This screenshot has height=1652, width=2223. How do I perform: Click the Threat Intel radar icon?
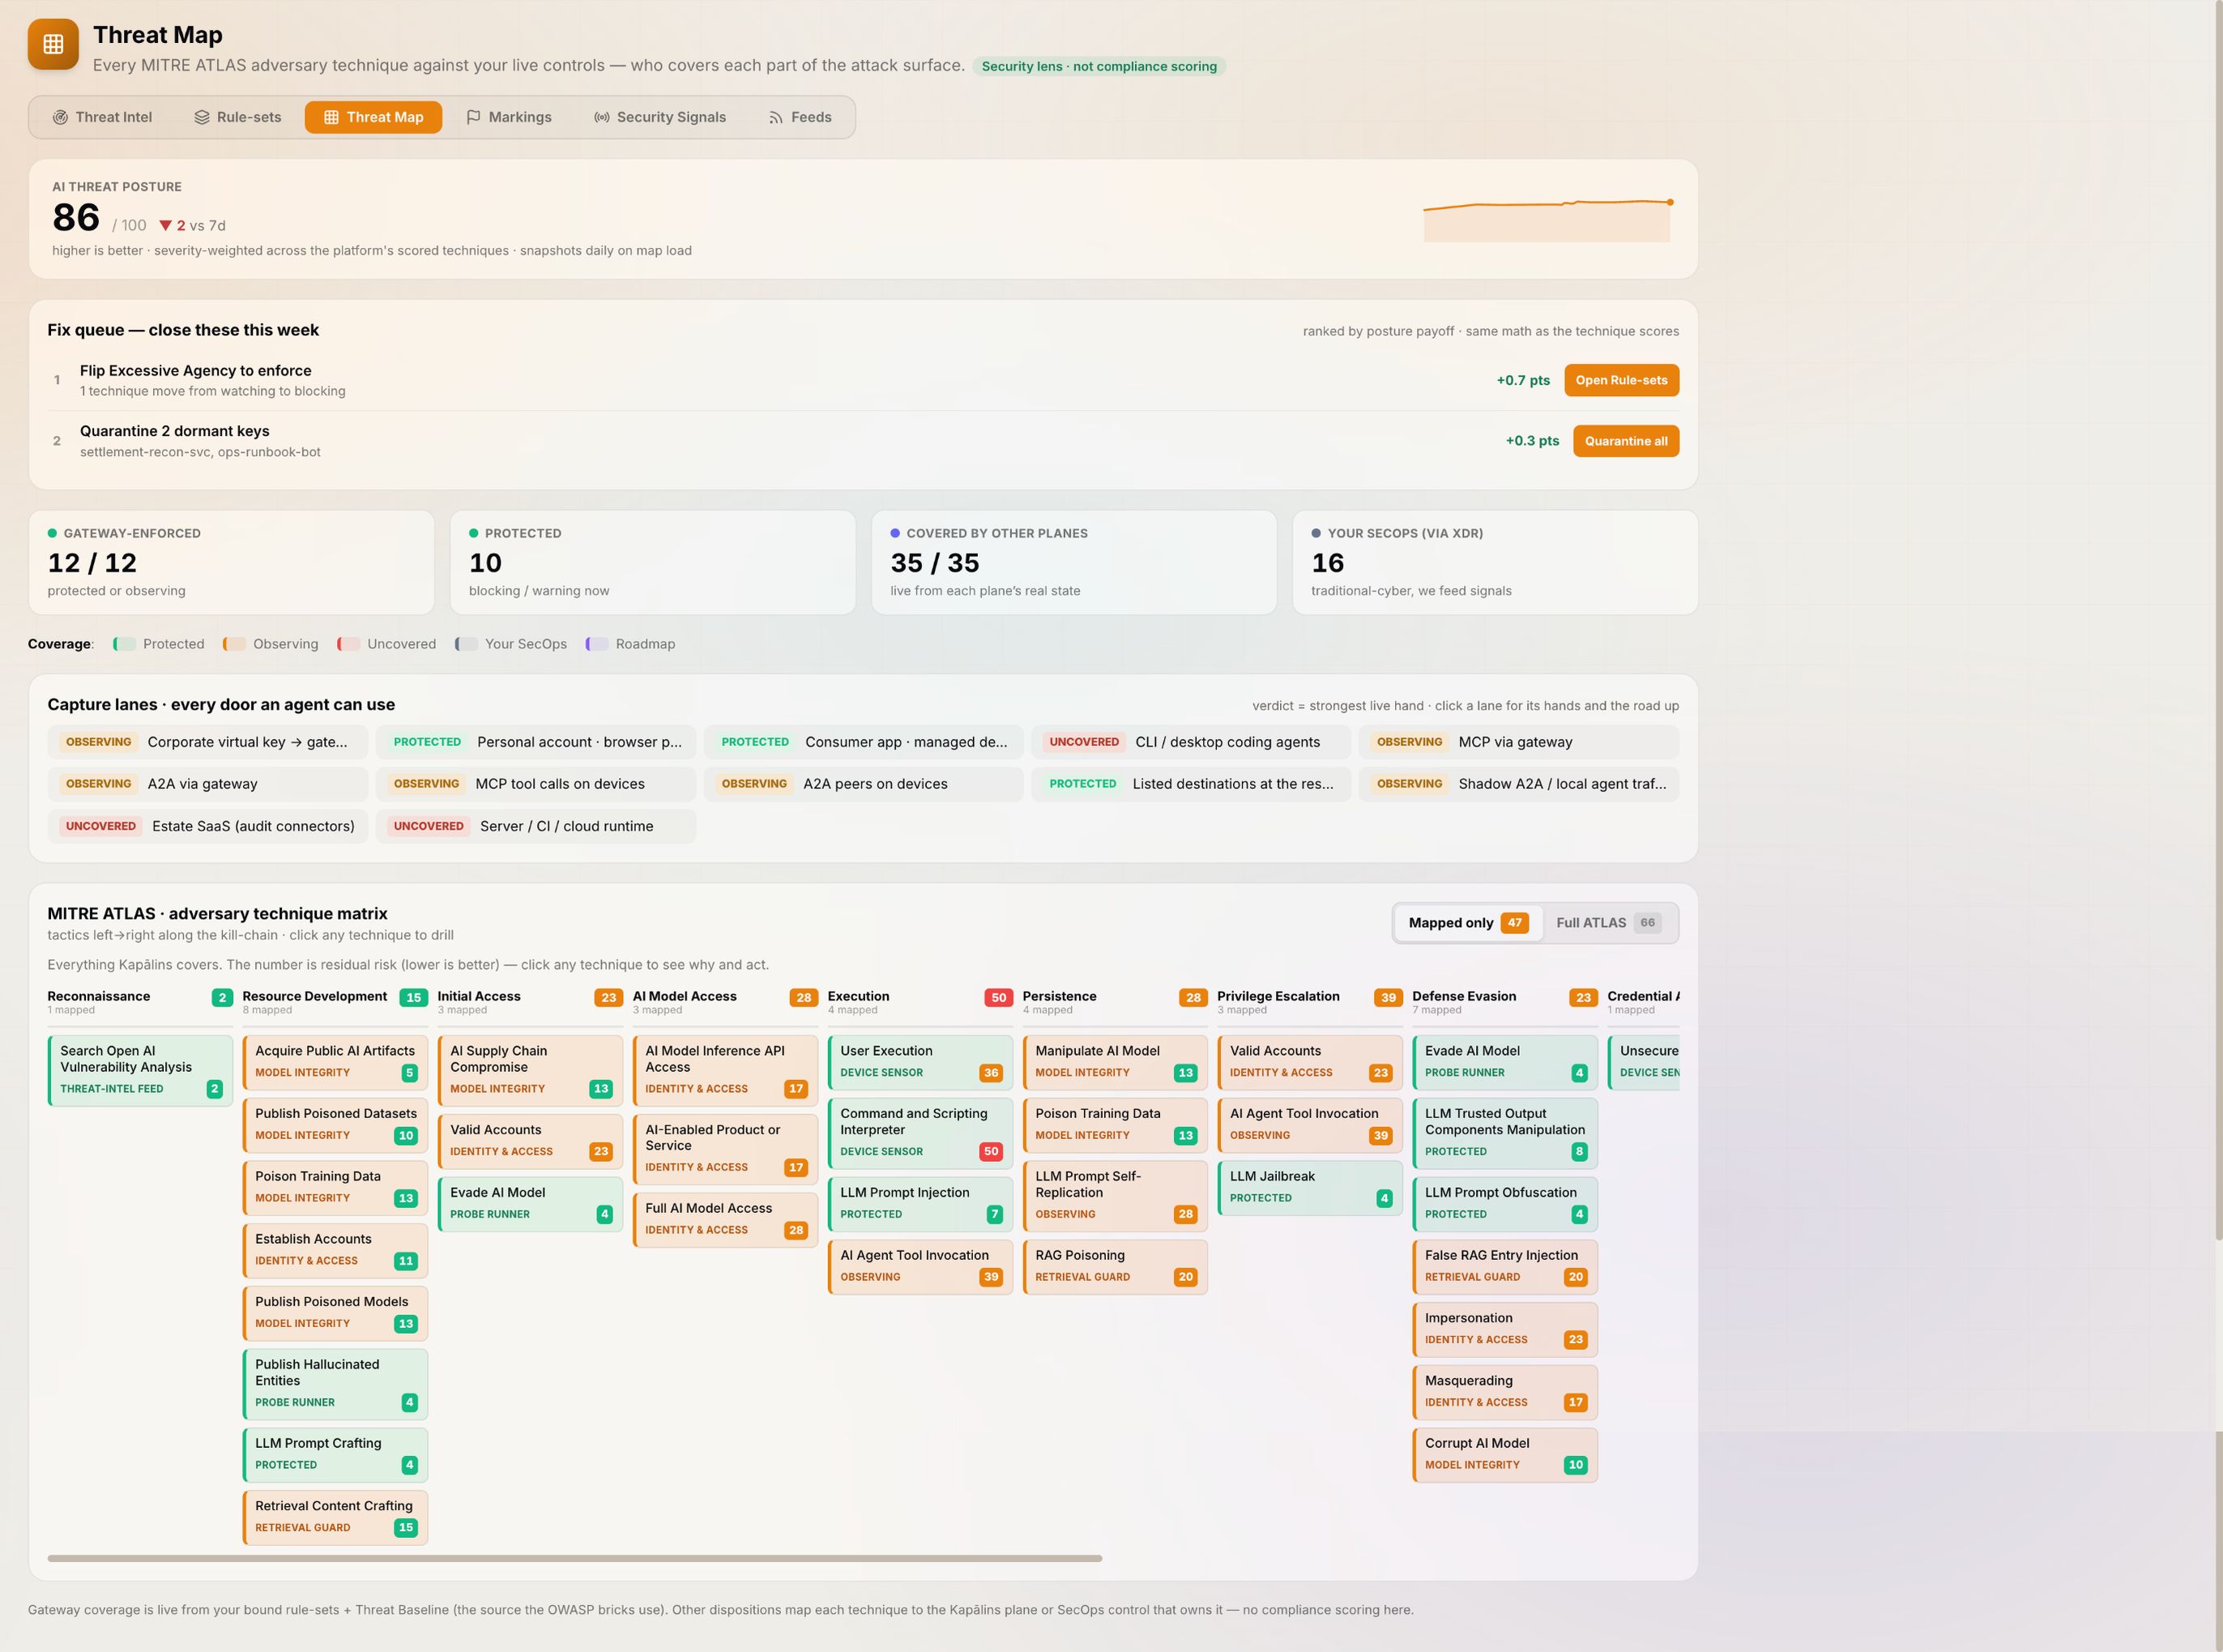[x=60, y=117]
